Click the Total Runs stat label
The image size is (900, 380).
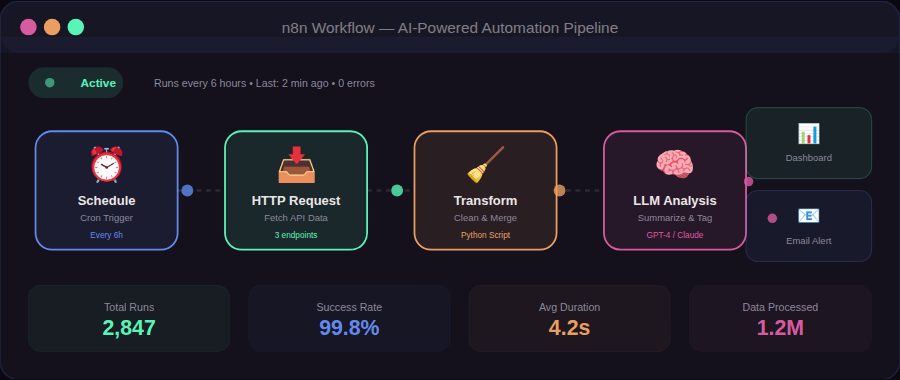129,307
